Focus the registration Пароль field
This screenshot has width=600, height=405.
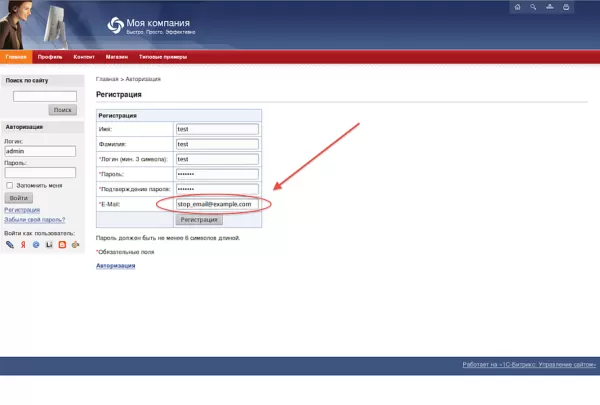[217, 174]
